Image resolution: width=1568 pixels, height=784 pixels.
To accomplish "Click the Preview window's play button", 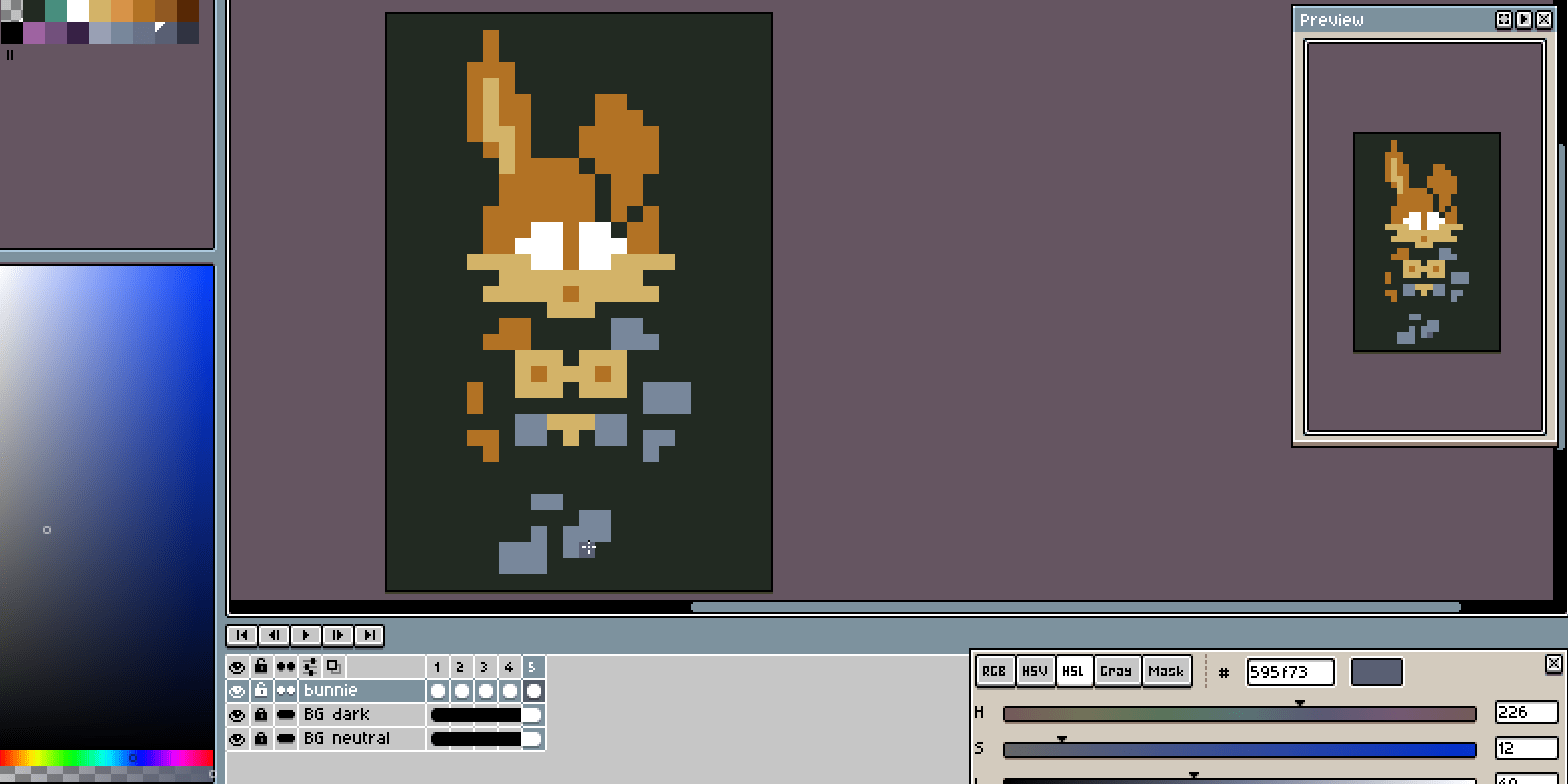I will click(x=1524, y=20).
